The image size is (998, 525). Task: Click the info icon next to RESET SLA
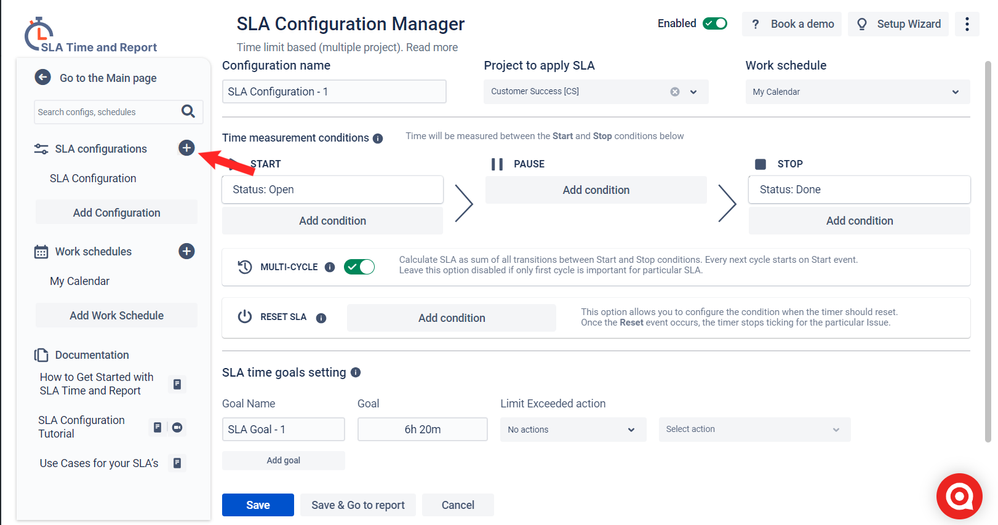coord(321,318)
